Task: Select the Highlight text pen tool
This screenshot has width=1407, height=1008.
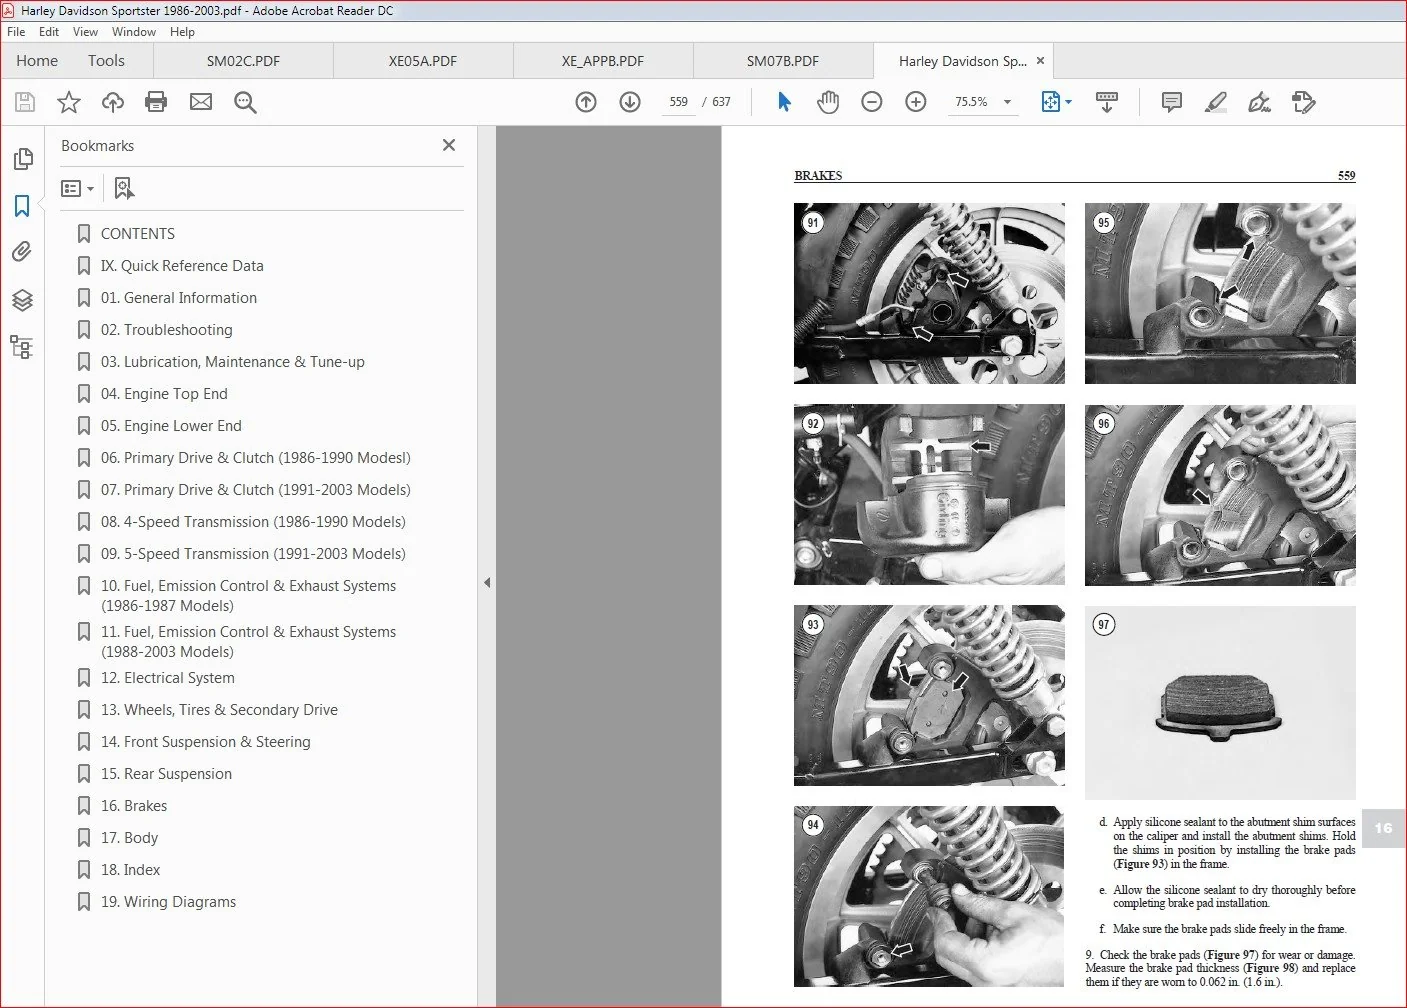Action: click(1216, 102)
